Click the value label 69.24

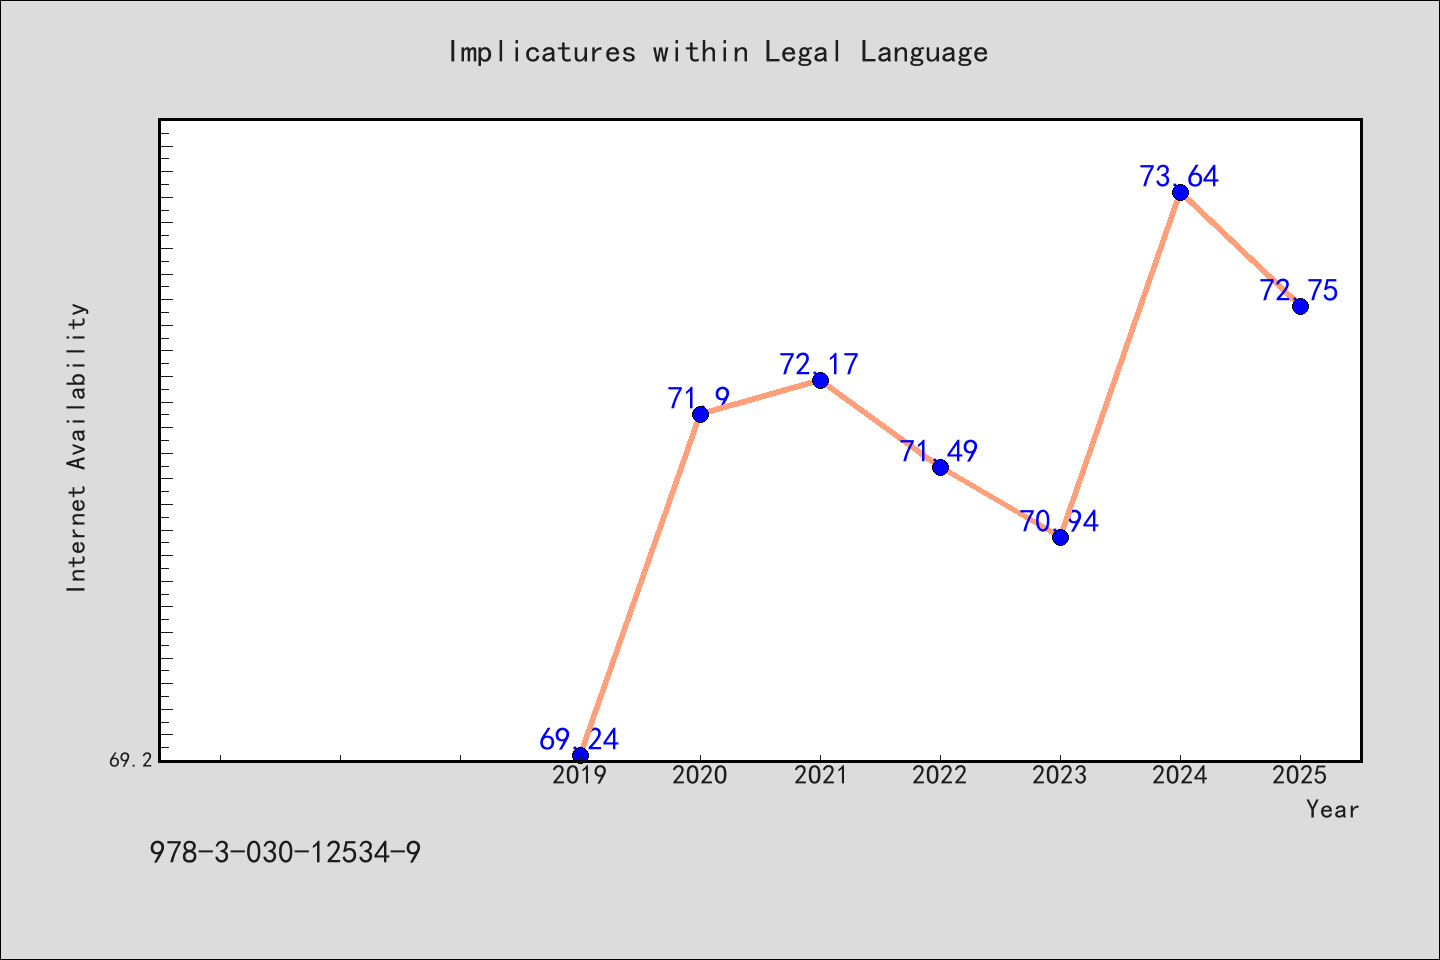point(579,740)
